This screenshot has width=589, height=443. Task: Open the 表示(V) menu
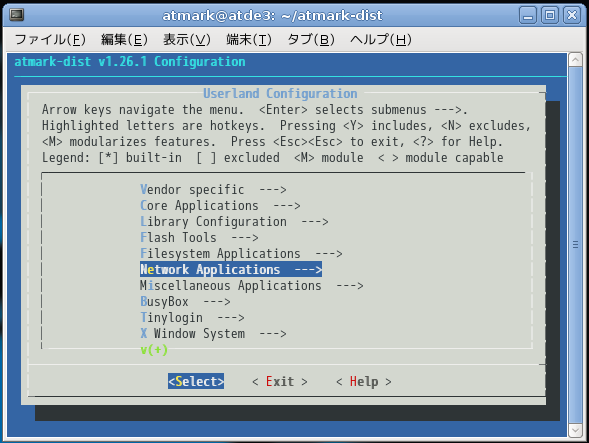click(x=187, y=39)
